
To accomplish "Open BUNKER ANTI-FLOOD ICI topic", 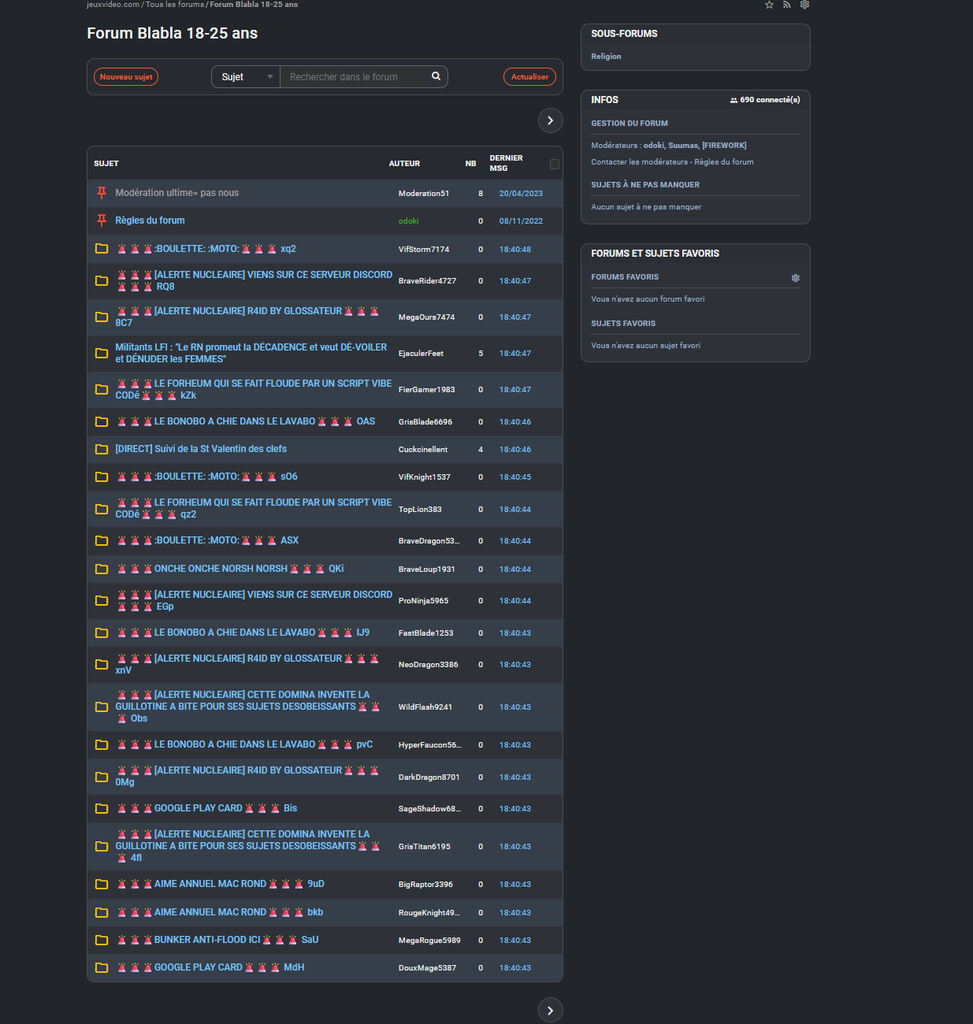I will click(206, 940).
